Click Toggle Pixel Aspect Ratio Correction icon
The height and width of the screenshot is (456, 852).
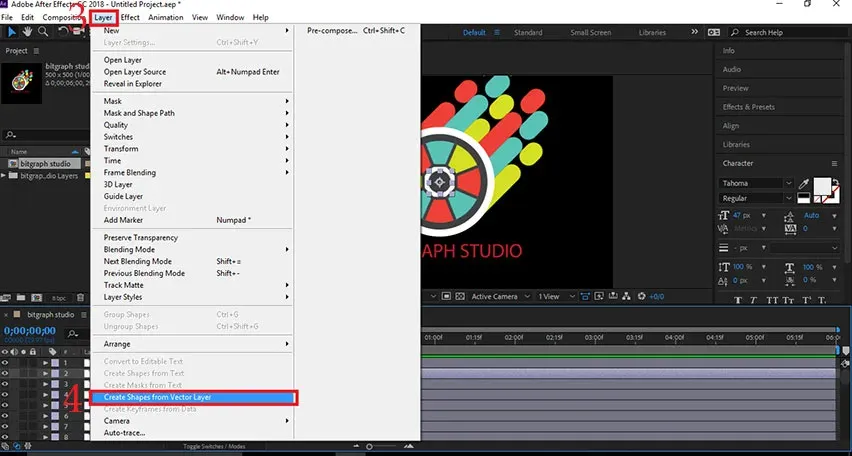click(585, 297)
